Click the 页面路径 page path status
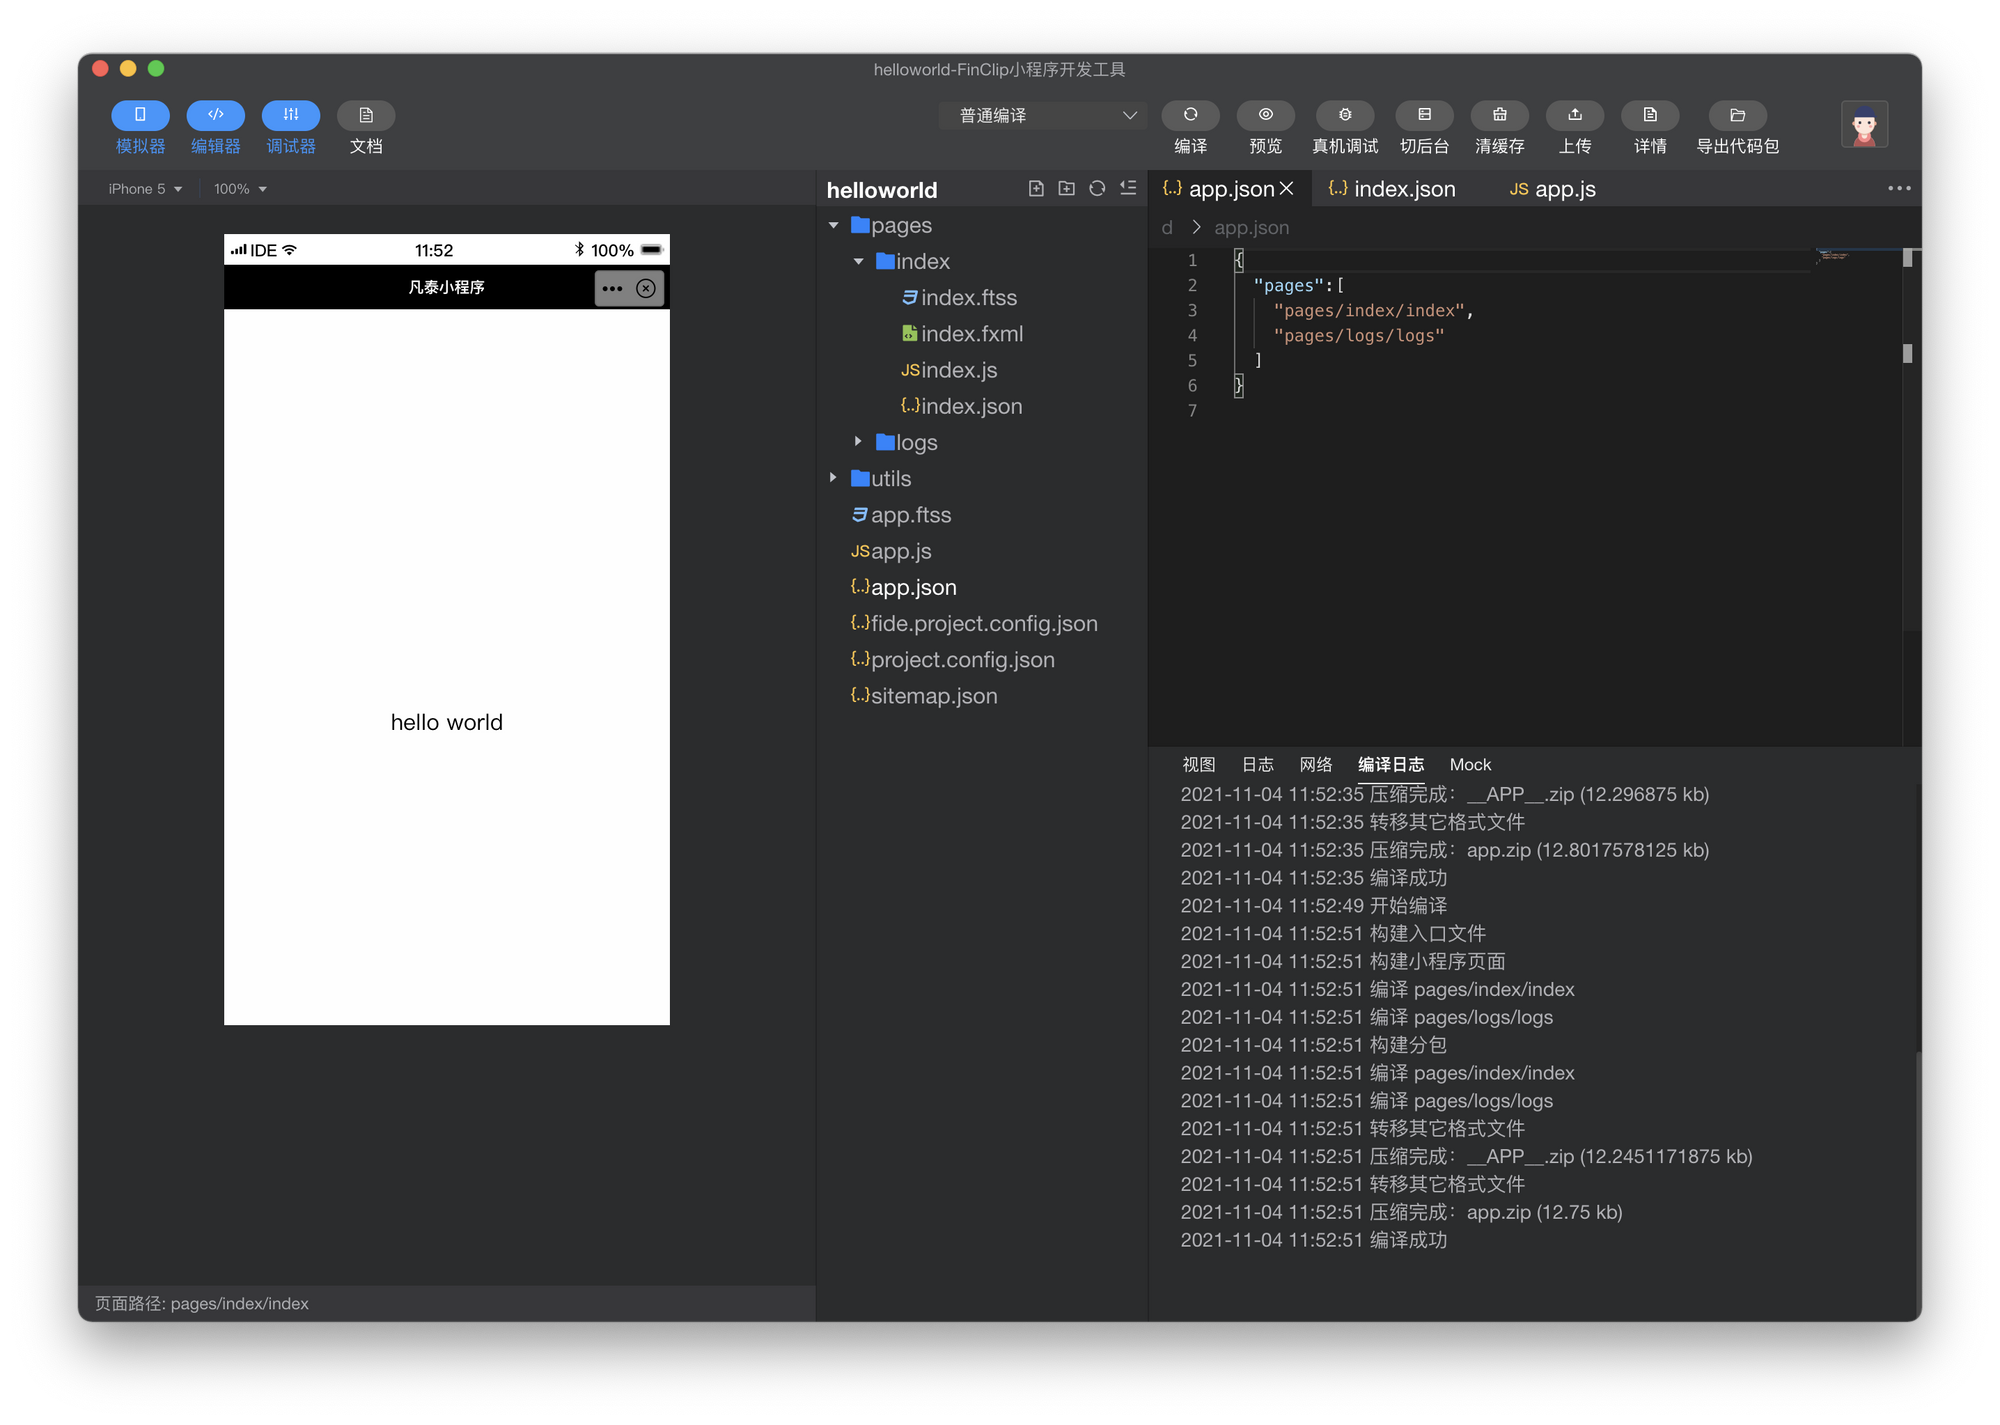Screen dimensions: 2000x1425 [201, 1303]
